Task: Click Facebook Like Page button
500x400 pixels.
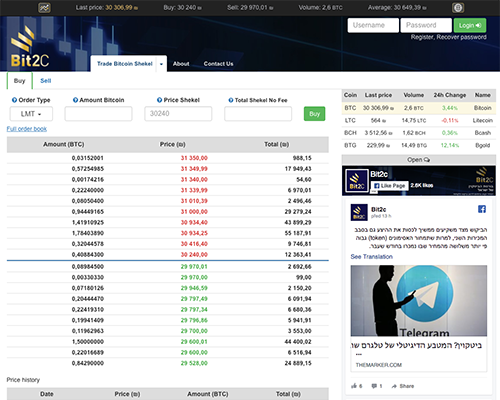Action: click(390, 186)
